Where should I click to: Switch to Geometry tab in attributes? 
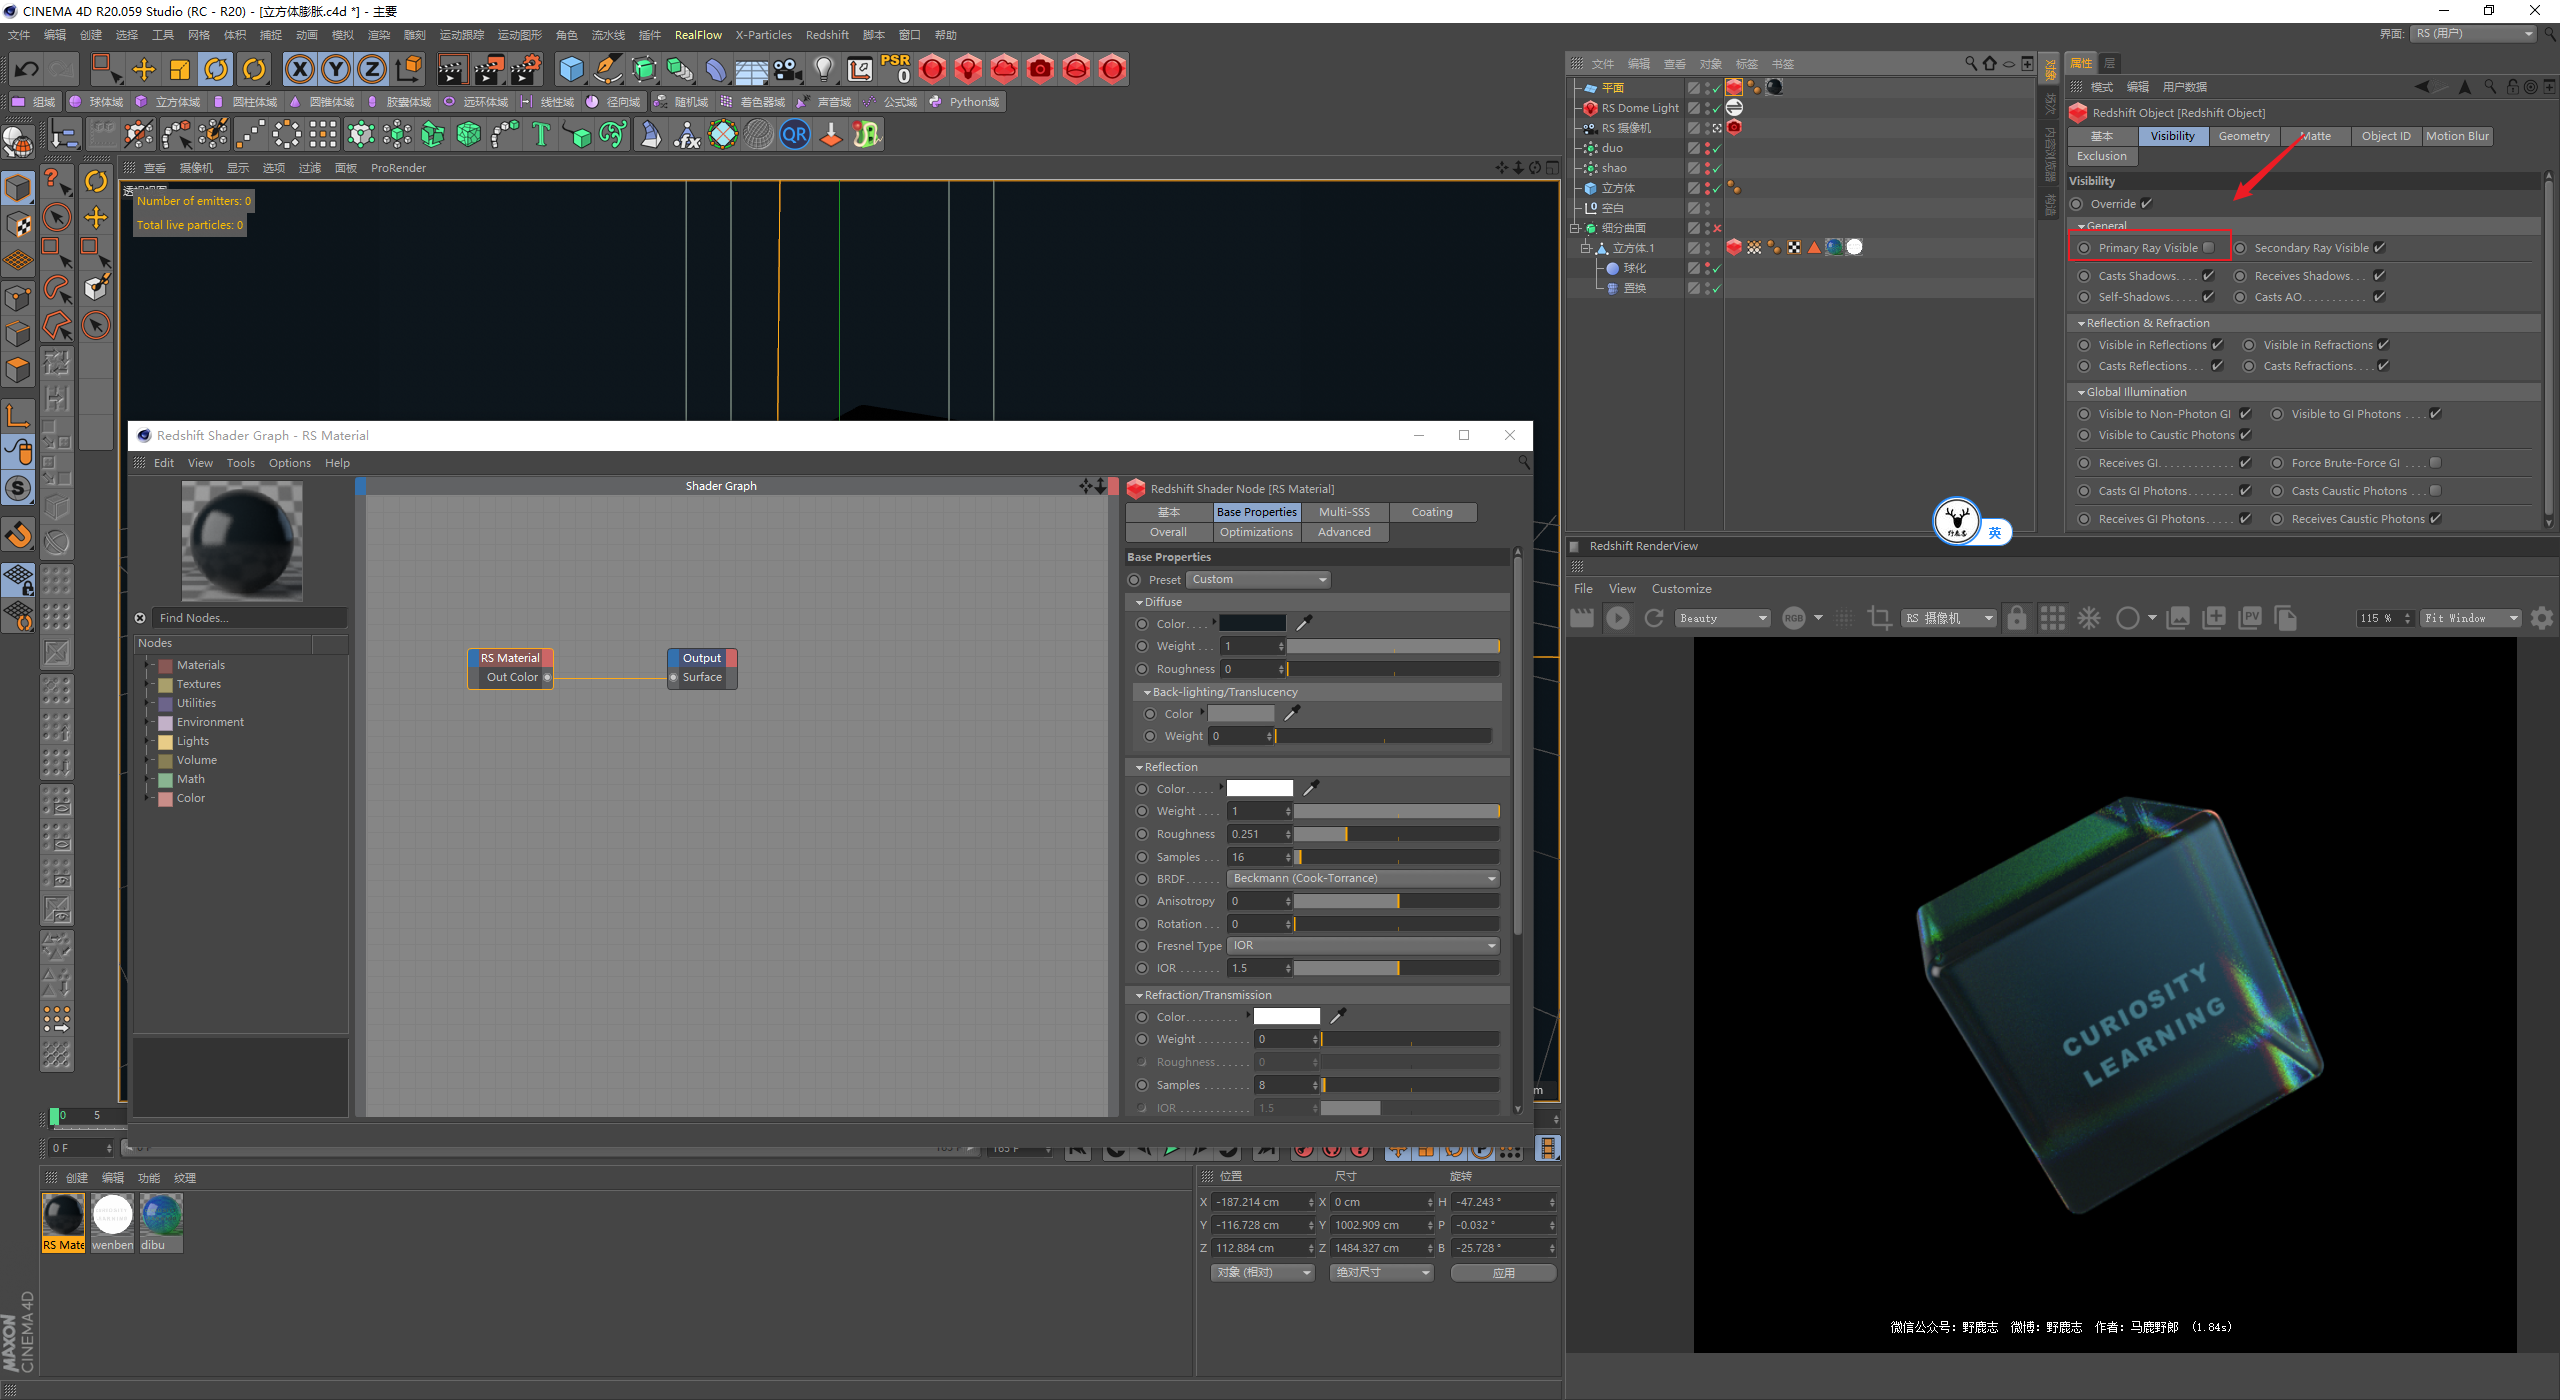point(2243,136)
